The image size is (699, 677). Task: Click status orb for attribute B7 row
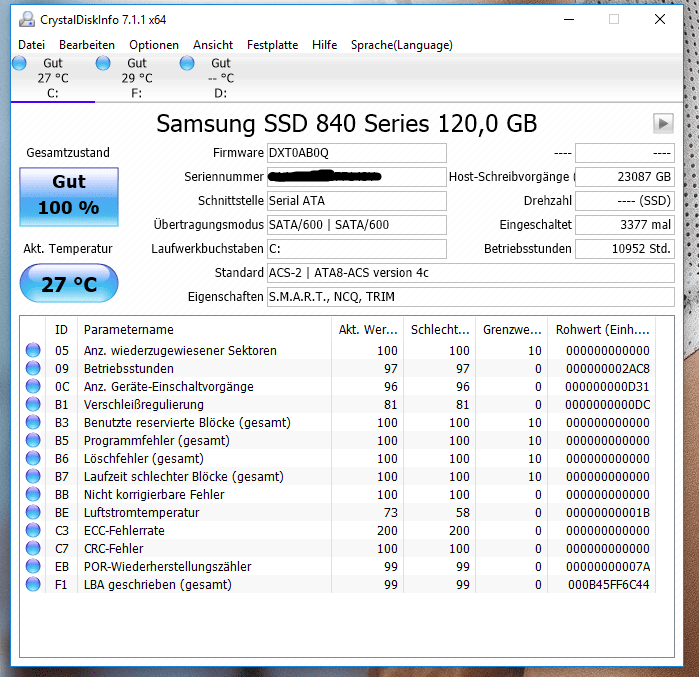[x=33, y=476]
